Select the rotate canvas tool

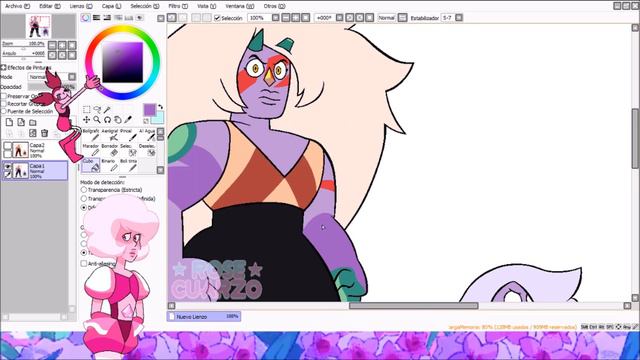pyautogui.click(x=107, y=120)
